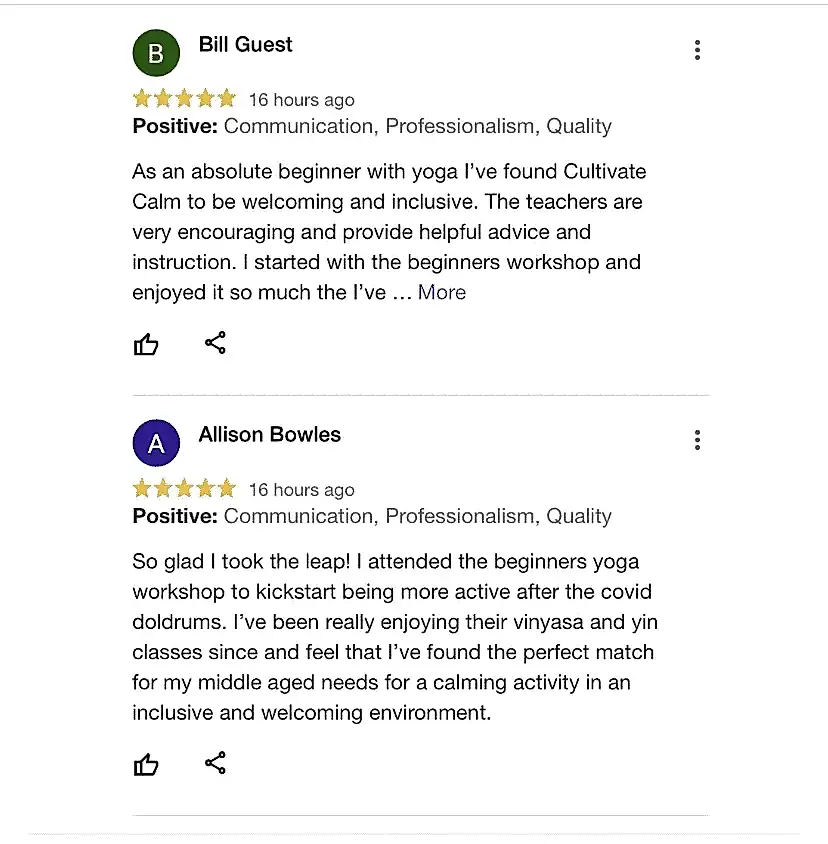Open three-dot options menu for Allison Bowles' review

[697, 440]
